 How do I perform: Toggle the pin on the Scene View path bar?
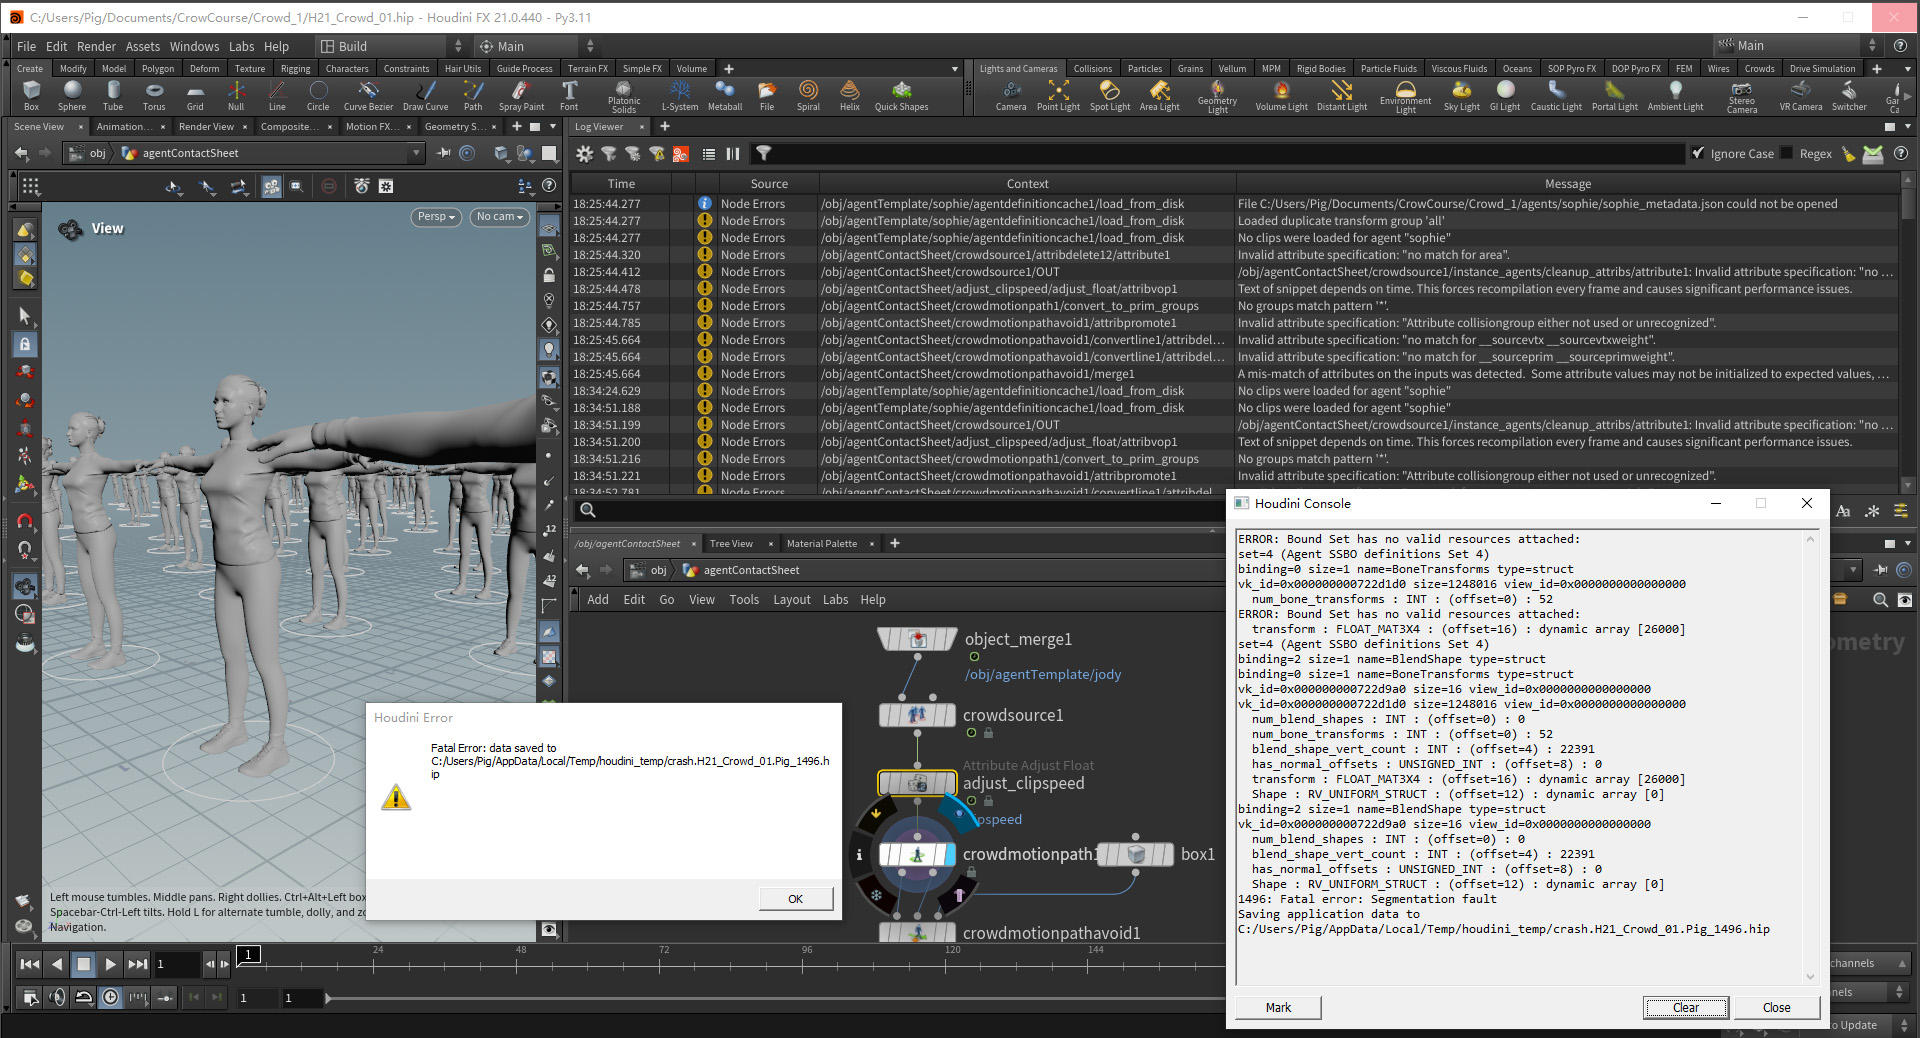[444, 153]
